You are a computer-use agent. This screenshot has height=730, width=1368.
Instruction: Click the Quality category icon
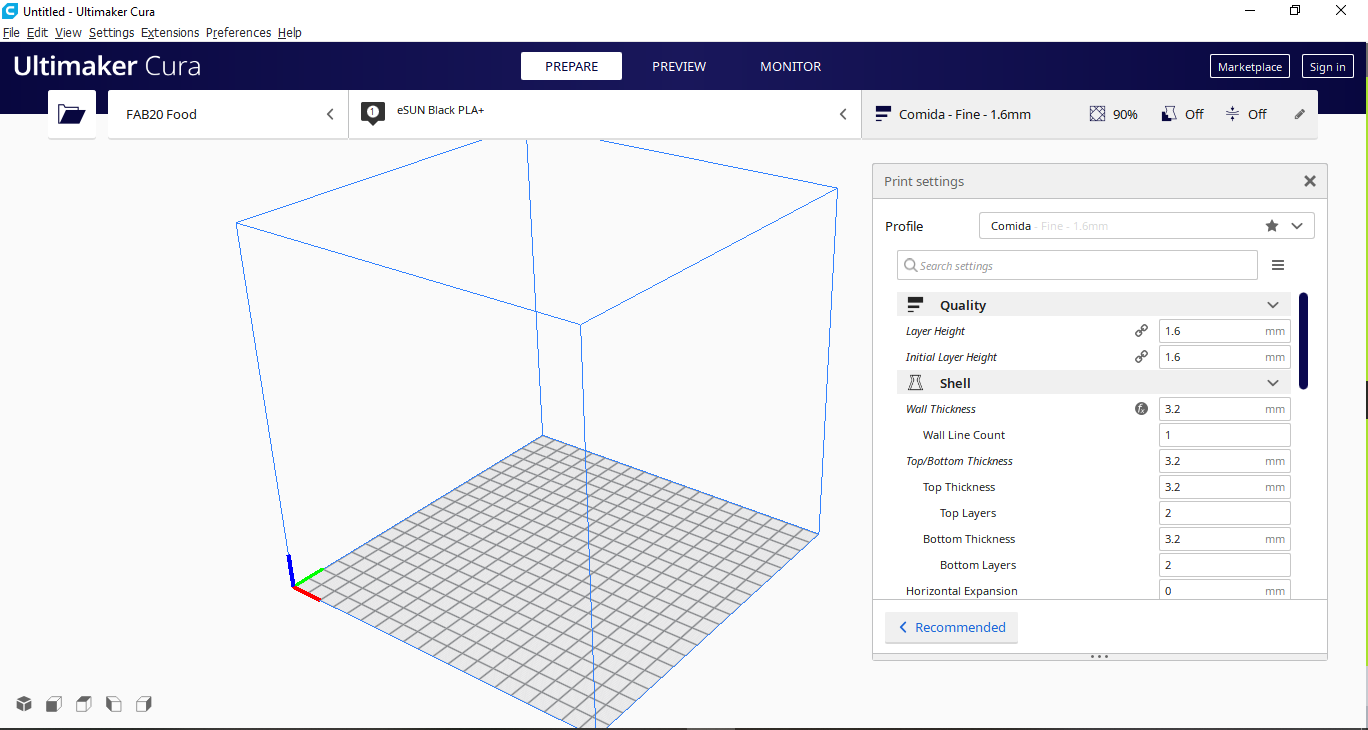(915, 305)
